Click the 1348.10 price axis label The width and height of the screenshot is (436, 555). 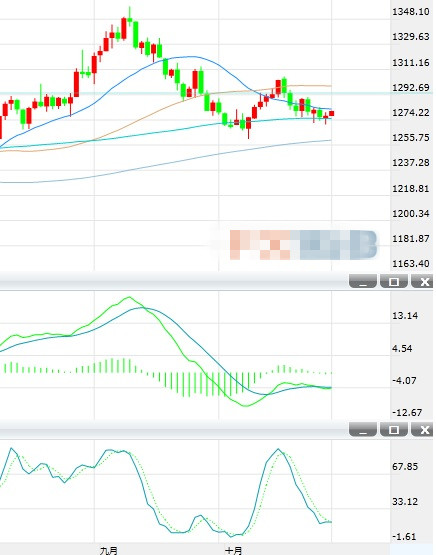pos(411,12)
